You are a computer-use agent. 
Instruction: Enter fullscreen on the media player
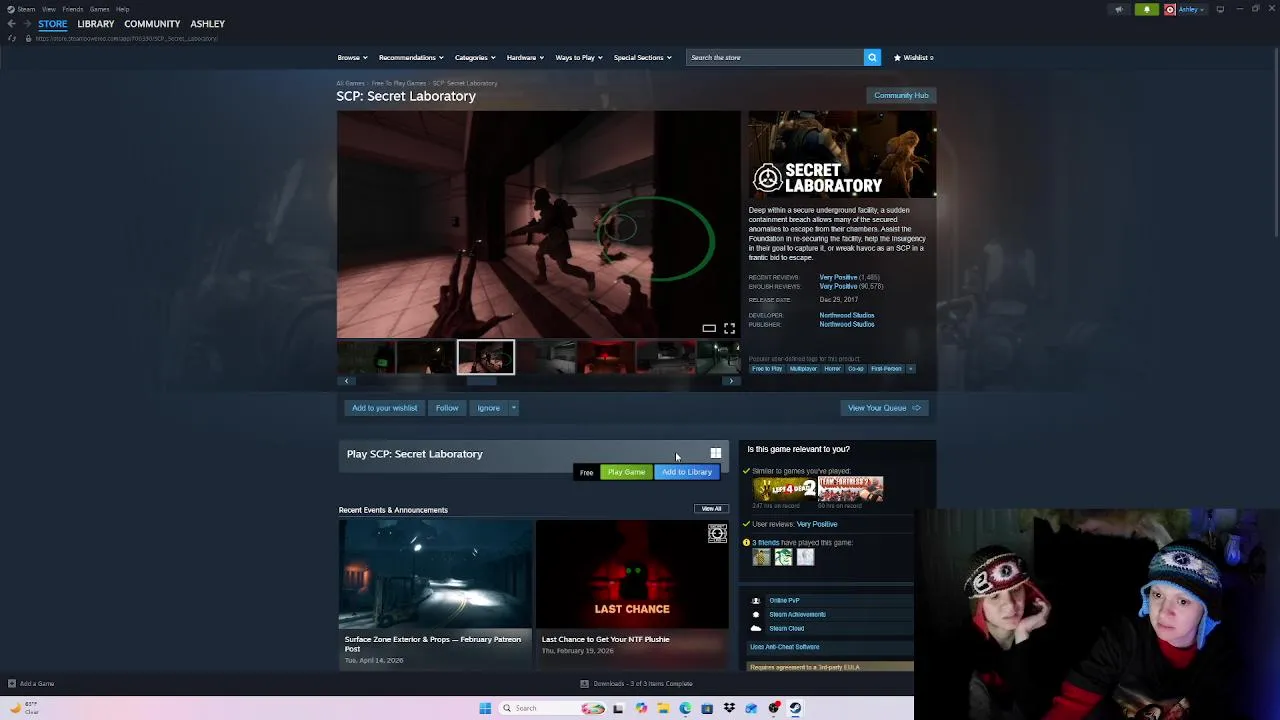tap(729, 328)
